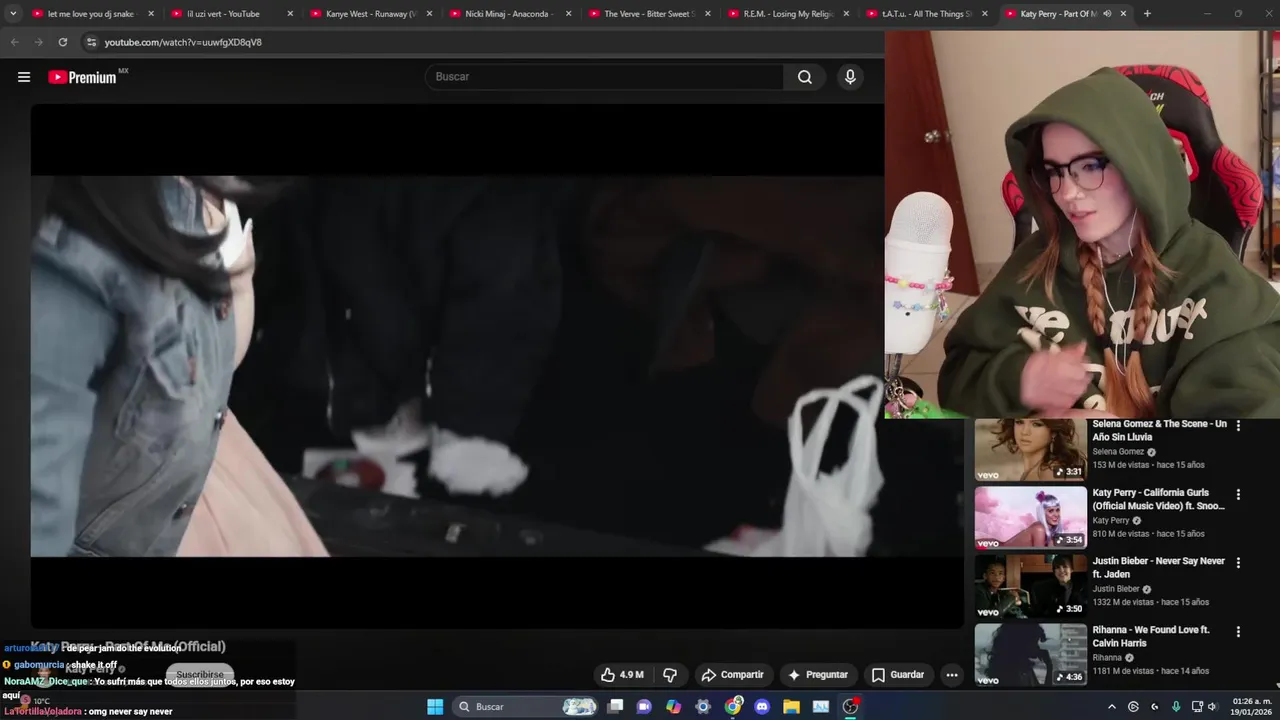Click the YouTube Buscar search field
The width and height of the screenshot is (1280, 720).
click(x=605, y=77)
